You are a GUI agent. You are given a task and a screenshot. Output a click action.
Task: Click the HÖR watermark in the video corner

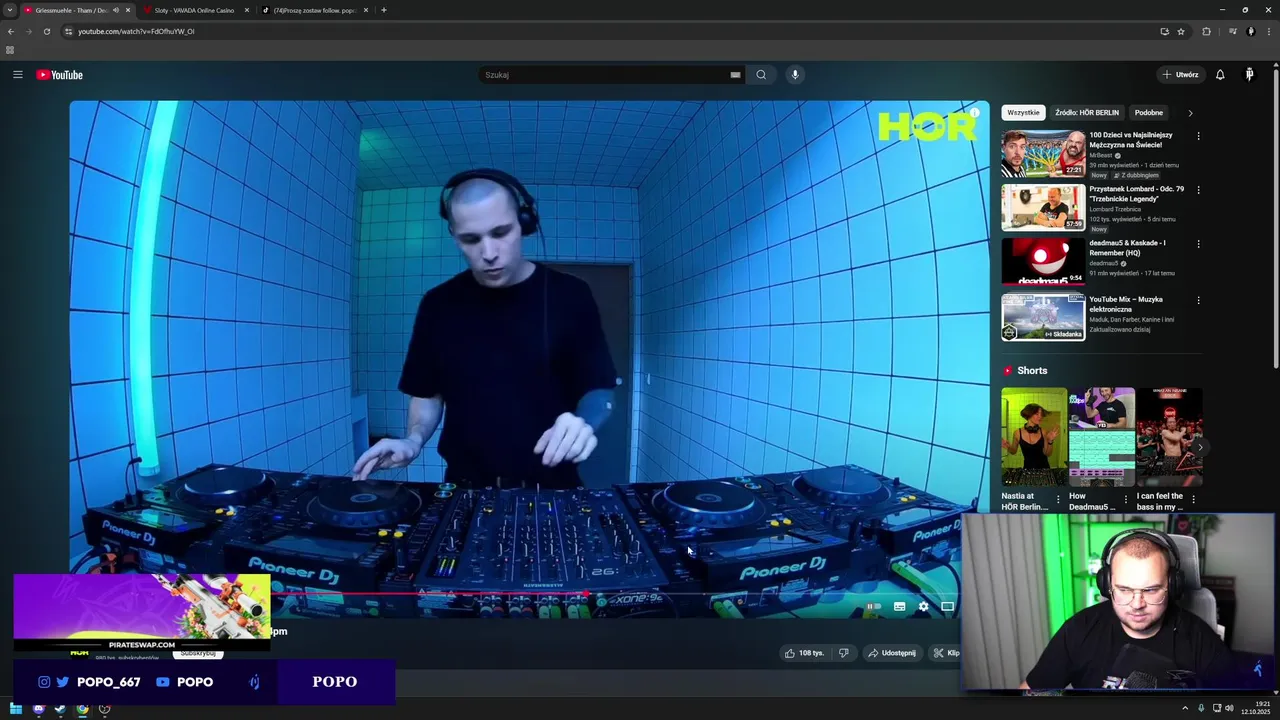[927, 127]
